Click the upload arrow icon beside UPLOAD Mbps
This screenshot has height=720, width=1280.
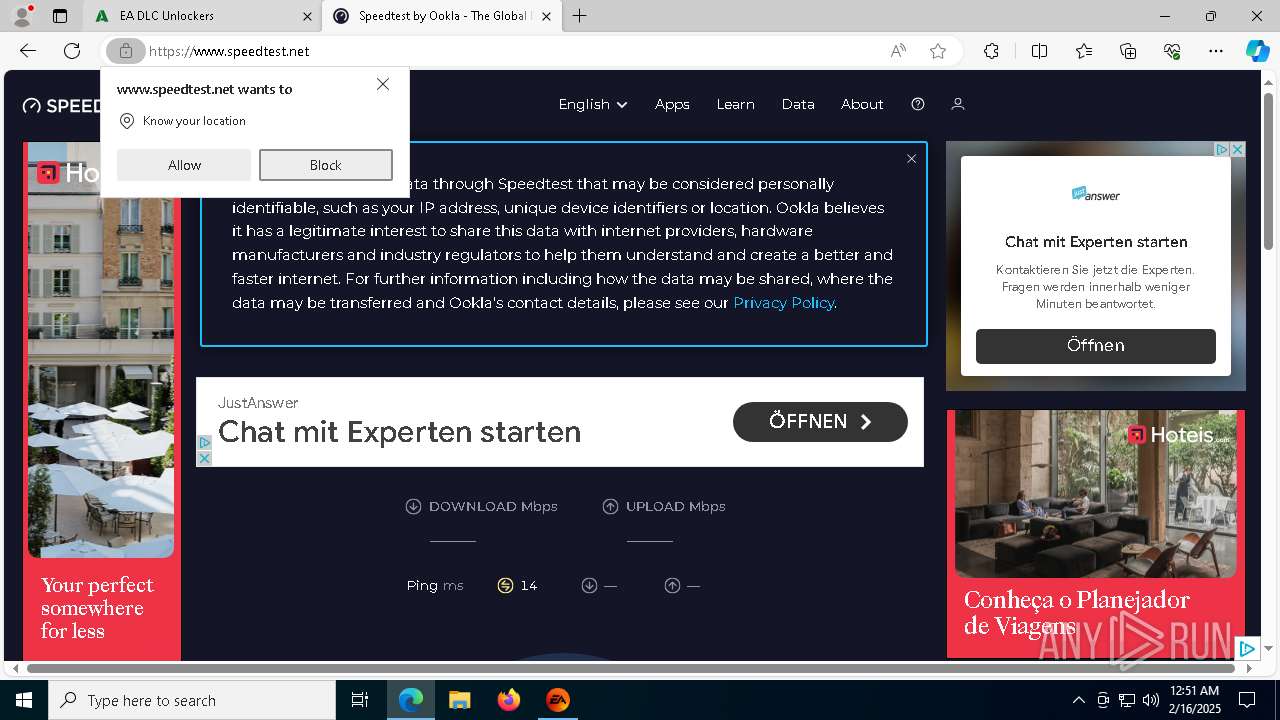[x=610, y=507]
